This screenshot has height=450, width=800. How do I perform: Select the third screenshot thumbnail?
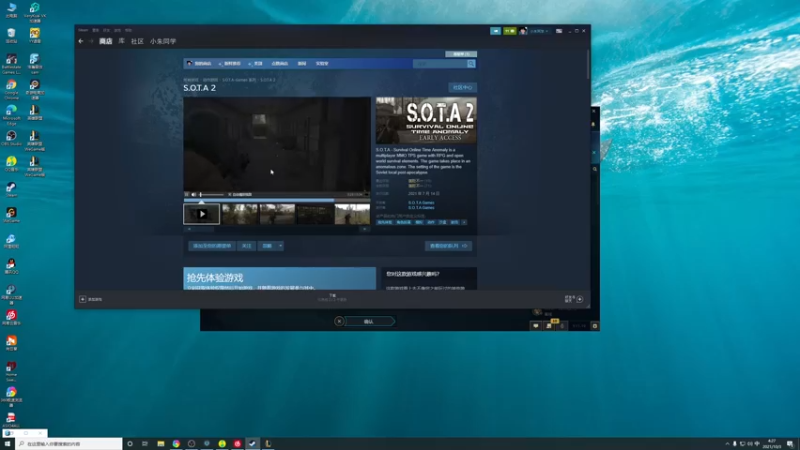click(x=277, y=214)
